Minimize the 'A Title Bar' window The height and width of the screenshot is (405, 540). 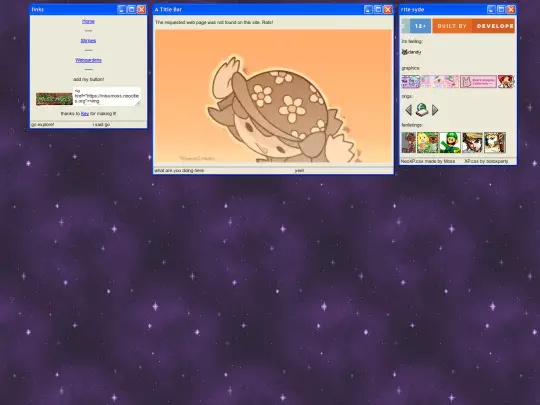tap(368, 10)
